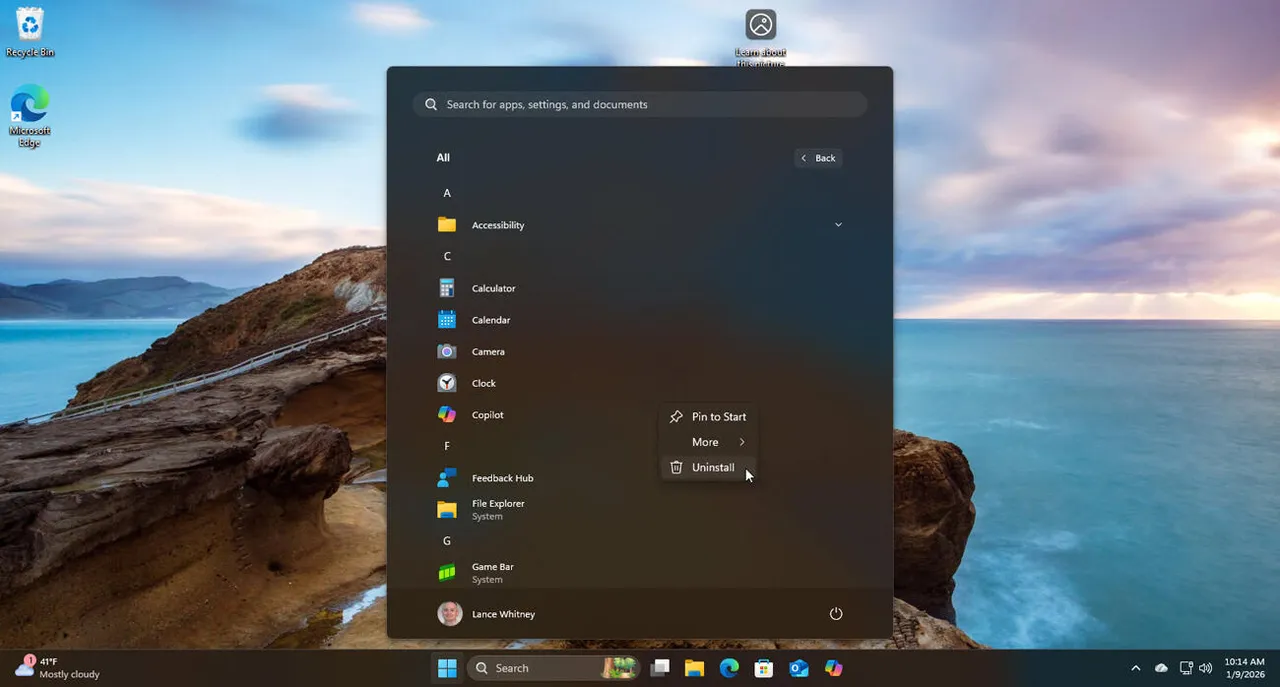The height and width of the screenshot is (687, 1280).
Task: Start the Feedback Hub app
Action: (x=502, y=478)
